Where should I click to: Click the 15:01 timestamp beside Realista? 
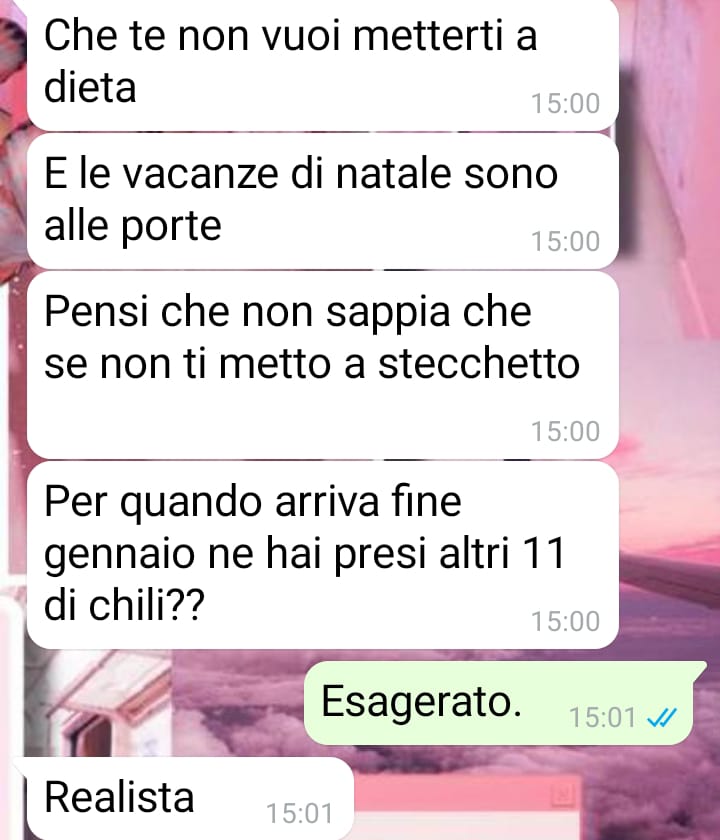pyautogui.click(x=299, y=813)
